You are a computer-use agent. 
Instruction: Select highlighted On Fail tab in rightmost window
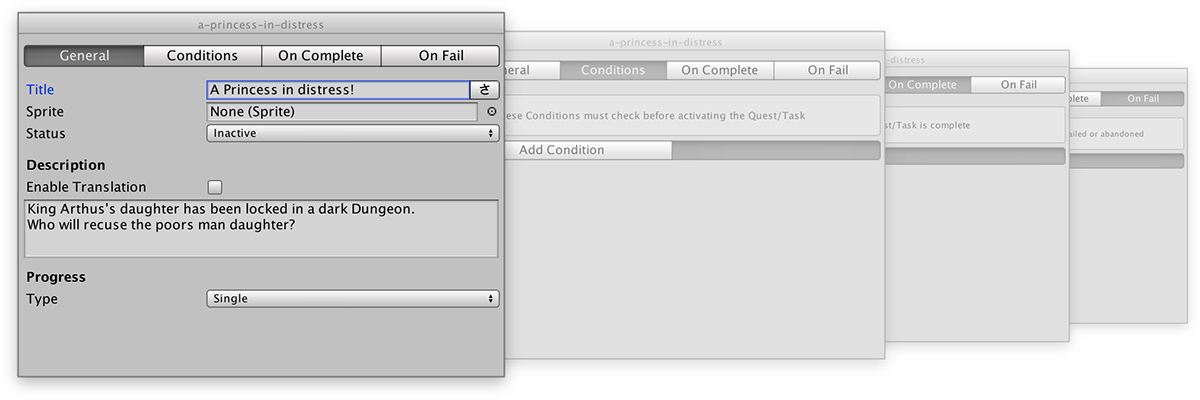(x=1143, y=99)
